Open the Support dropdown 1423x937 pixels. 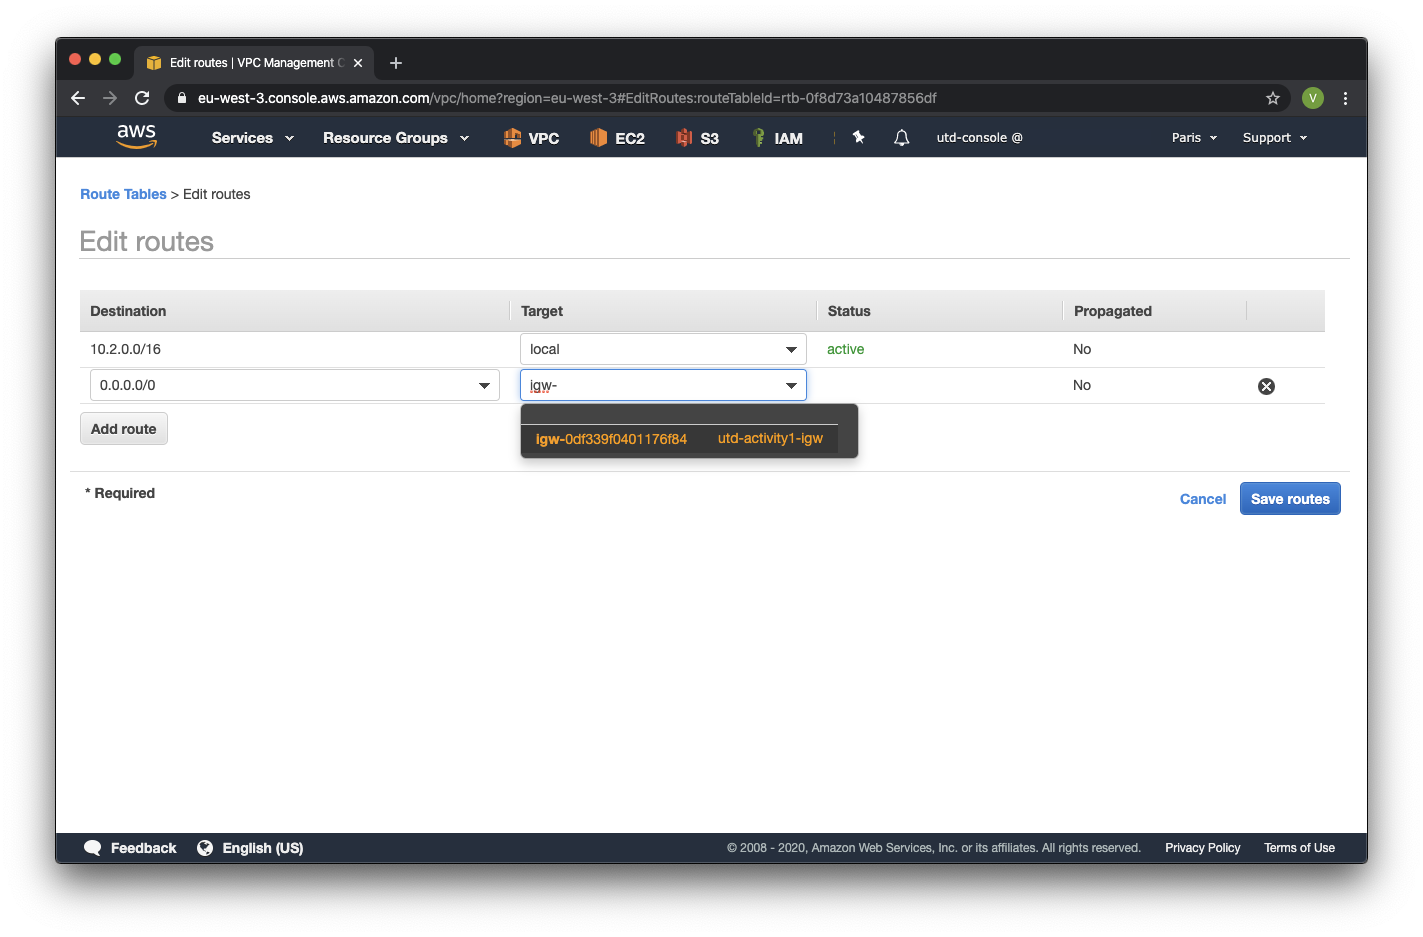point(1275,138)
